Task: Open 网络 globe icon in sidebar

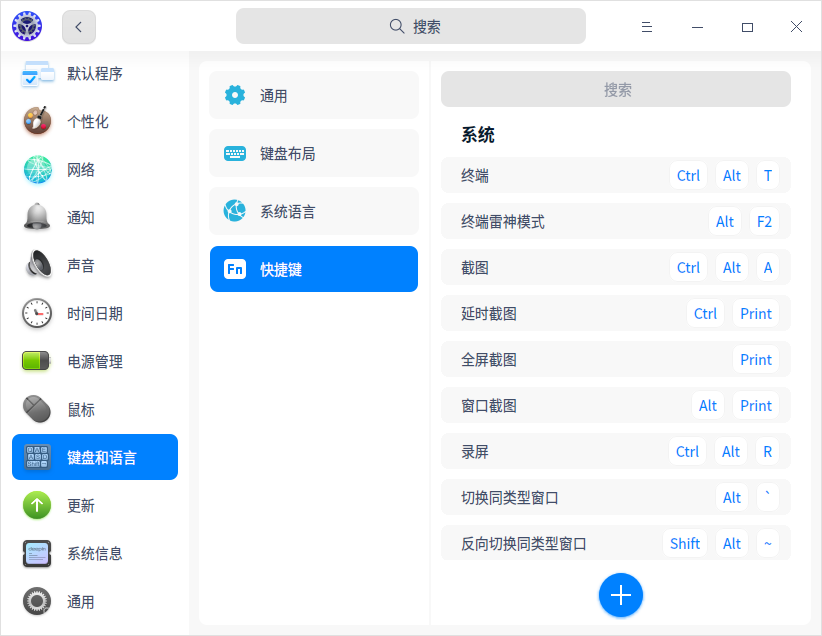Action: point(37,169)
